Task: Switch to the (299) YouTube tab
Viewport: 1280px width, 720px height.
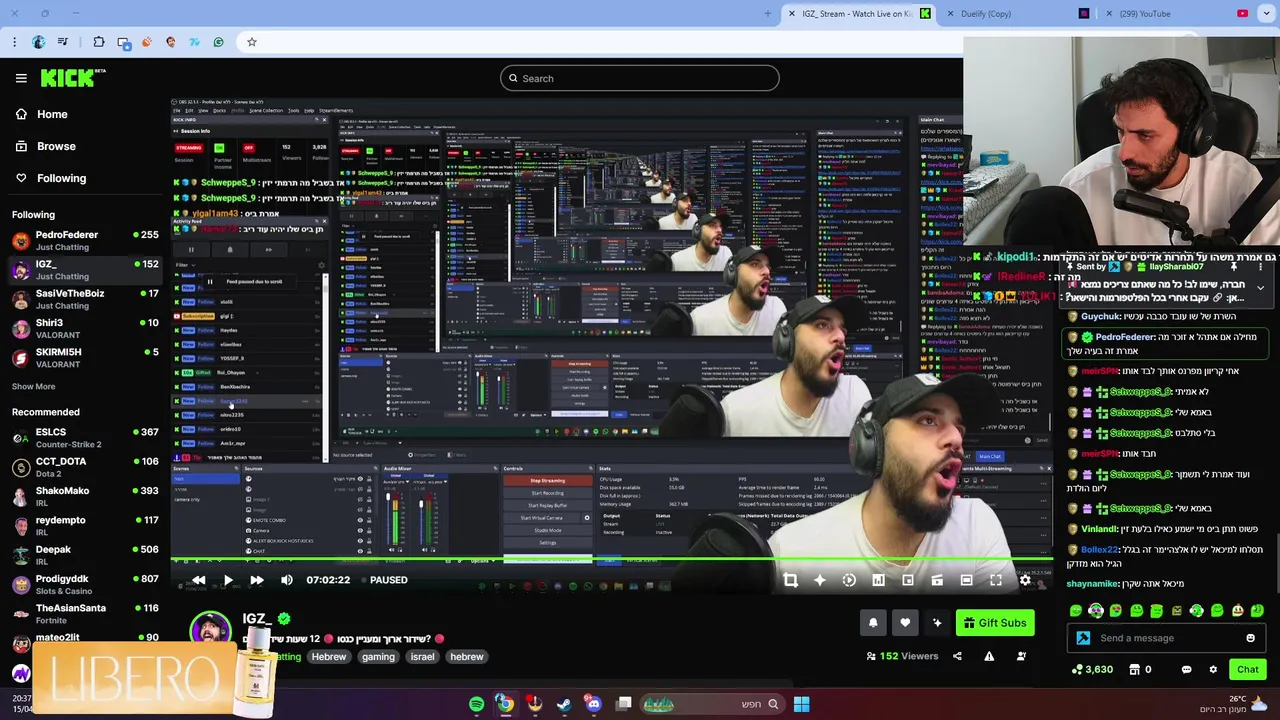Action: point(1176,14)
